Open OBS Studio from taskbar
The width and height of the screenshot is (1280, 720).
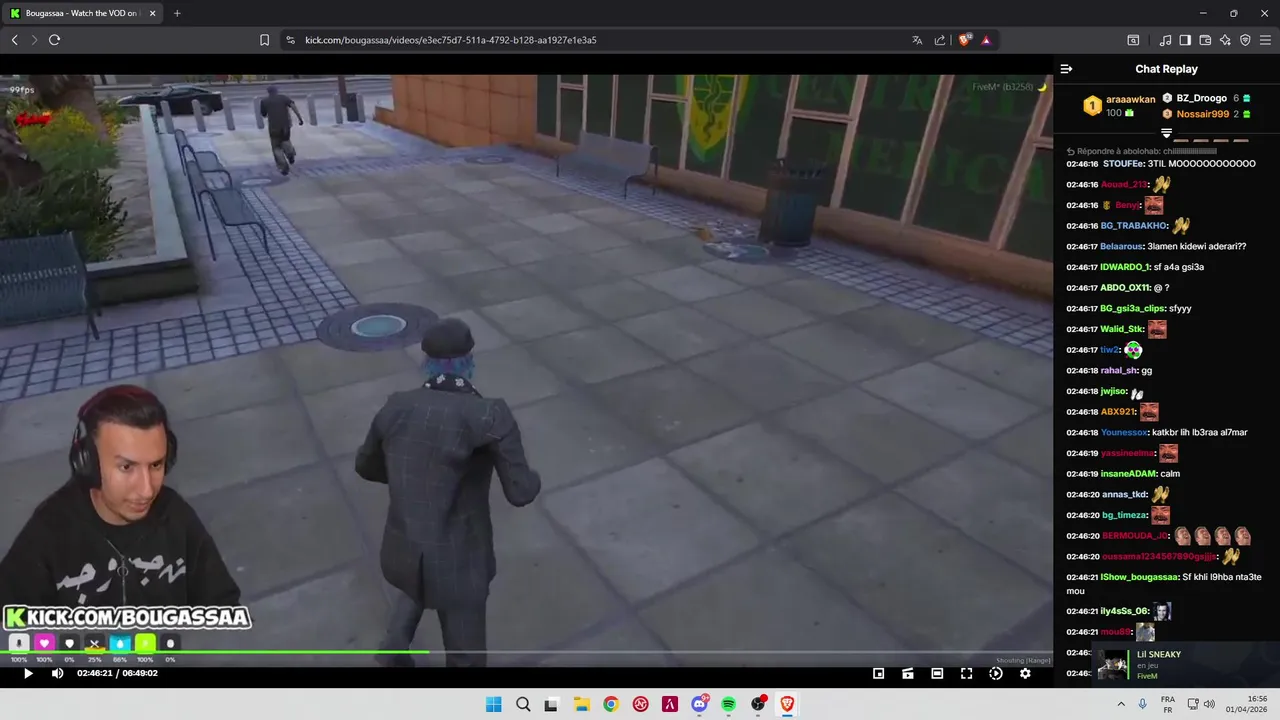point(758,704)
